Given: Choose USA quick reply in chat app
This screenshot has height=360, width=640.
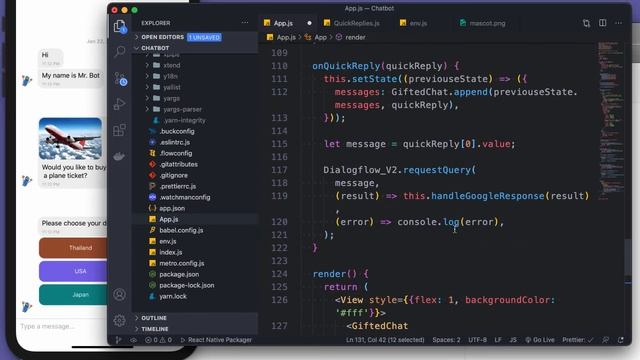Looking at the screenshot, I should [73, 271].
